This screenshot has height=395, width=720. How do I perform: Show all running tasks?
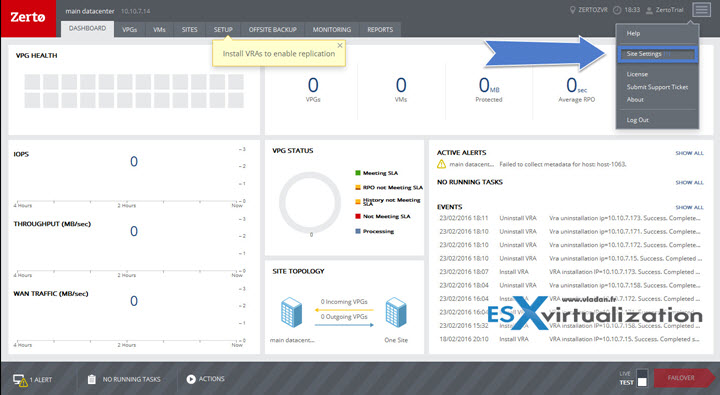[689, 182]
